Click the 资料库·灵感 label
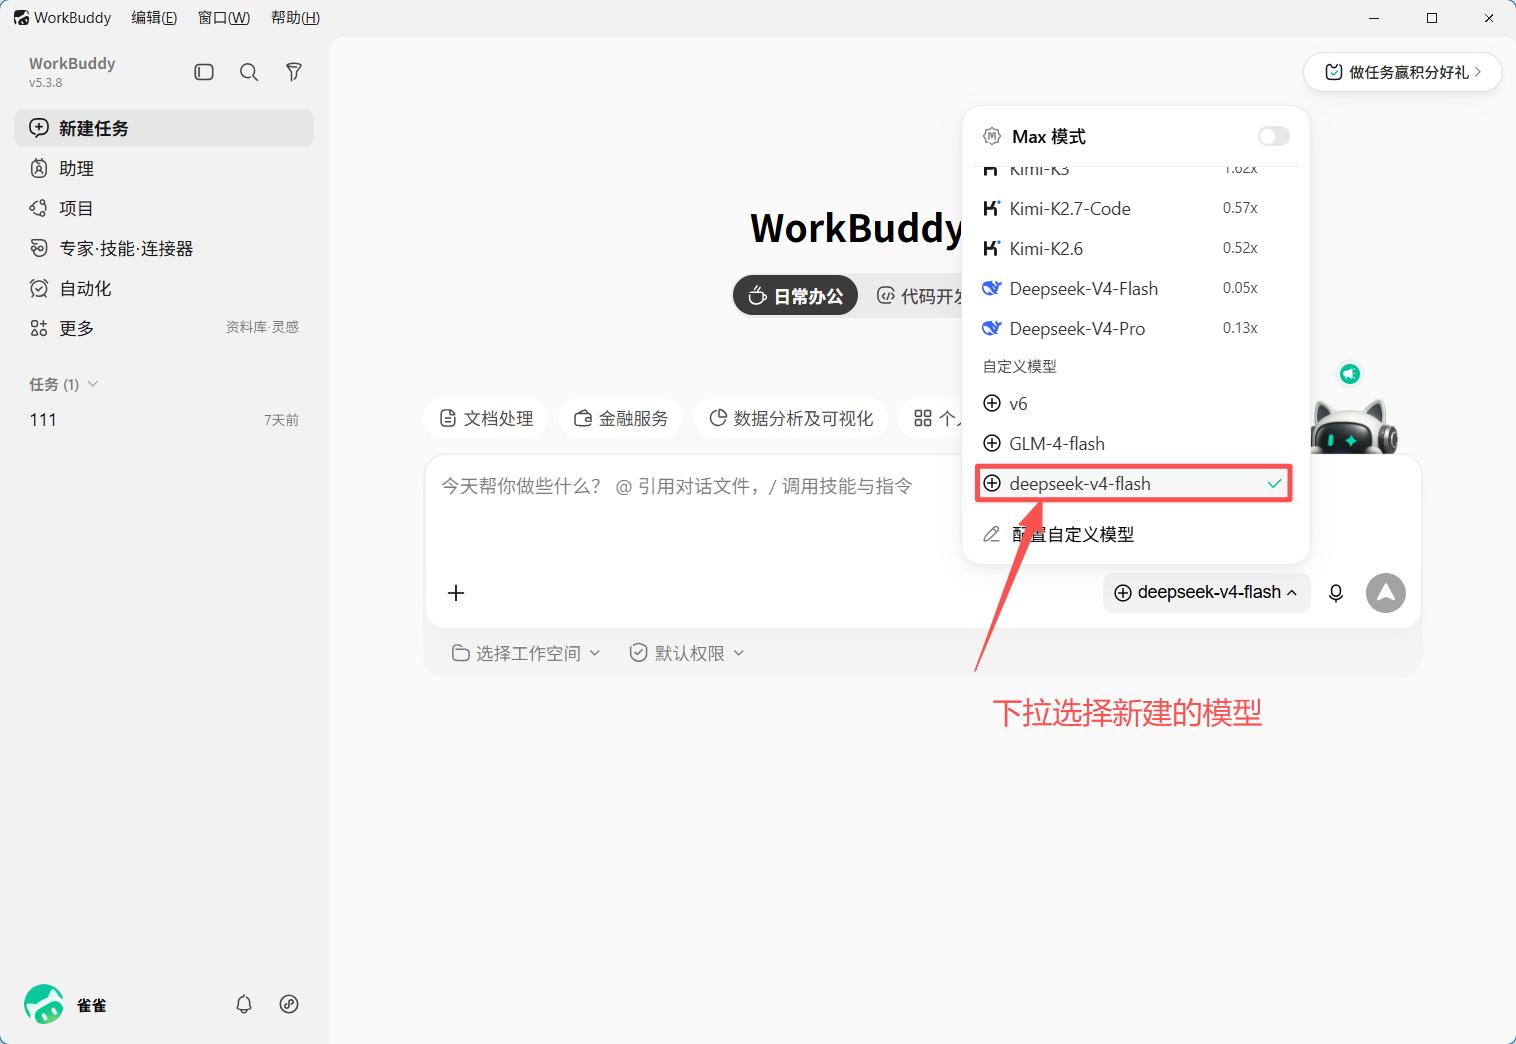Image resolution: width=1516 pixels, height=1044 pixels. (262, 327)
